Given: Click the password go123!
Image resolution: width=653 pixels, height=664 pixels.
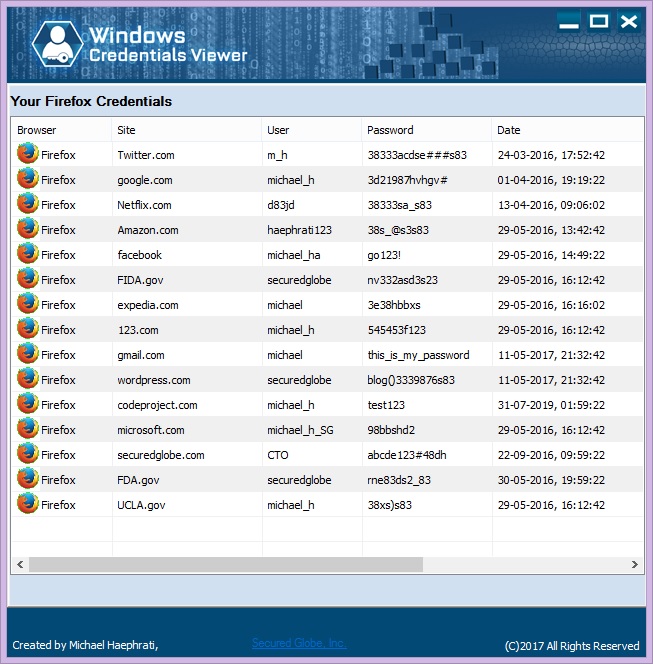Looking at the screenshot, I should (384, 255).
